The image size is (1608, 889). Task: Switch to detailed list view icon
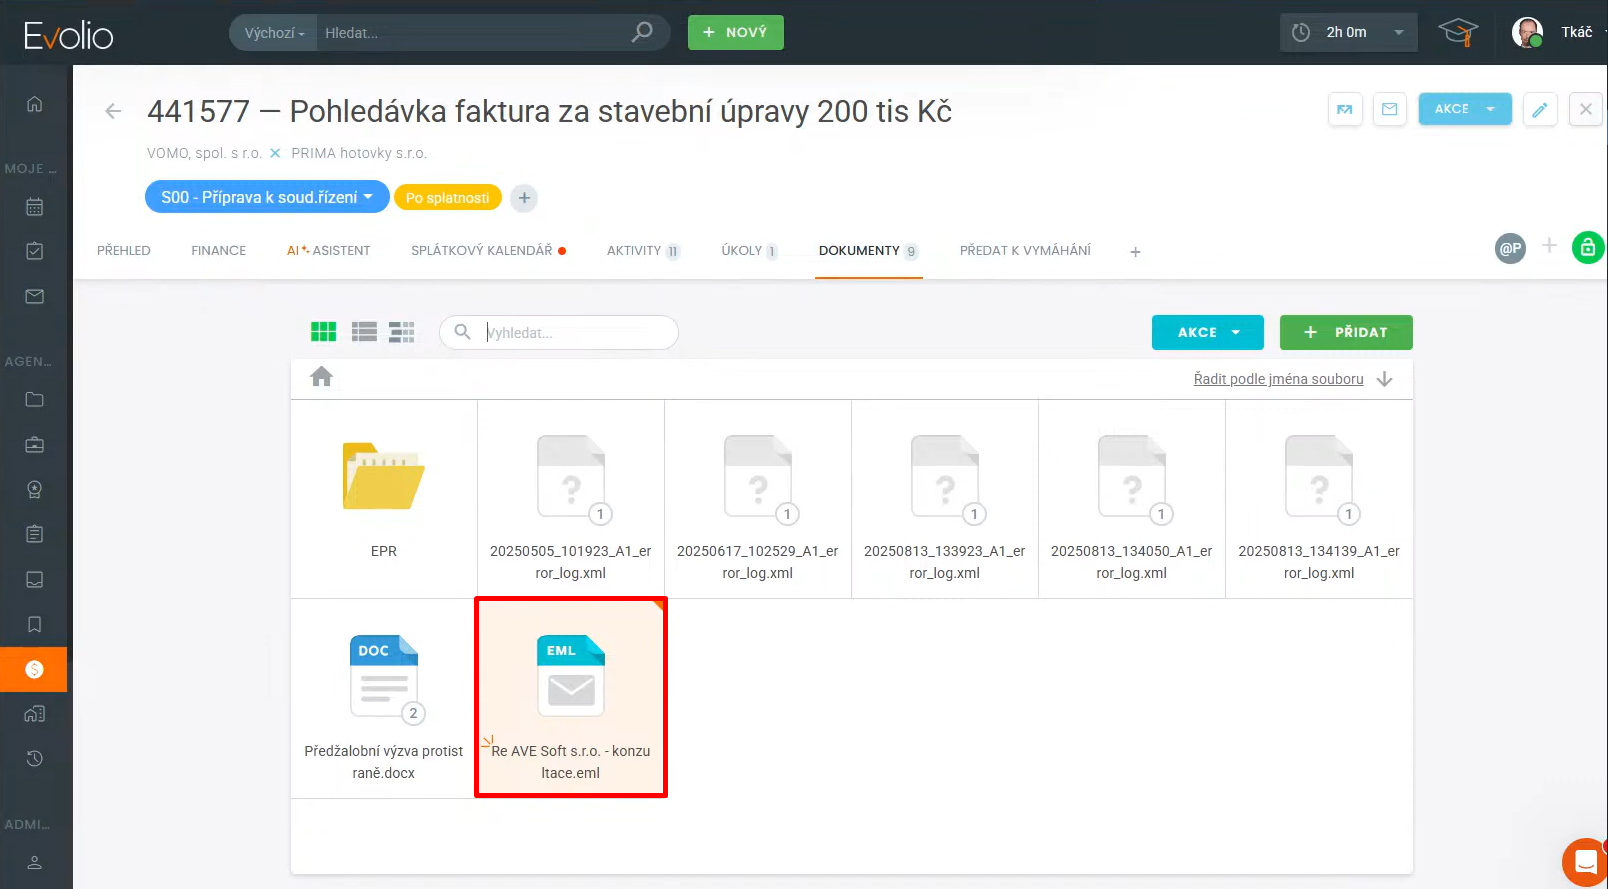402,332
